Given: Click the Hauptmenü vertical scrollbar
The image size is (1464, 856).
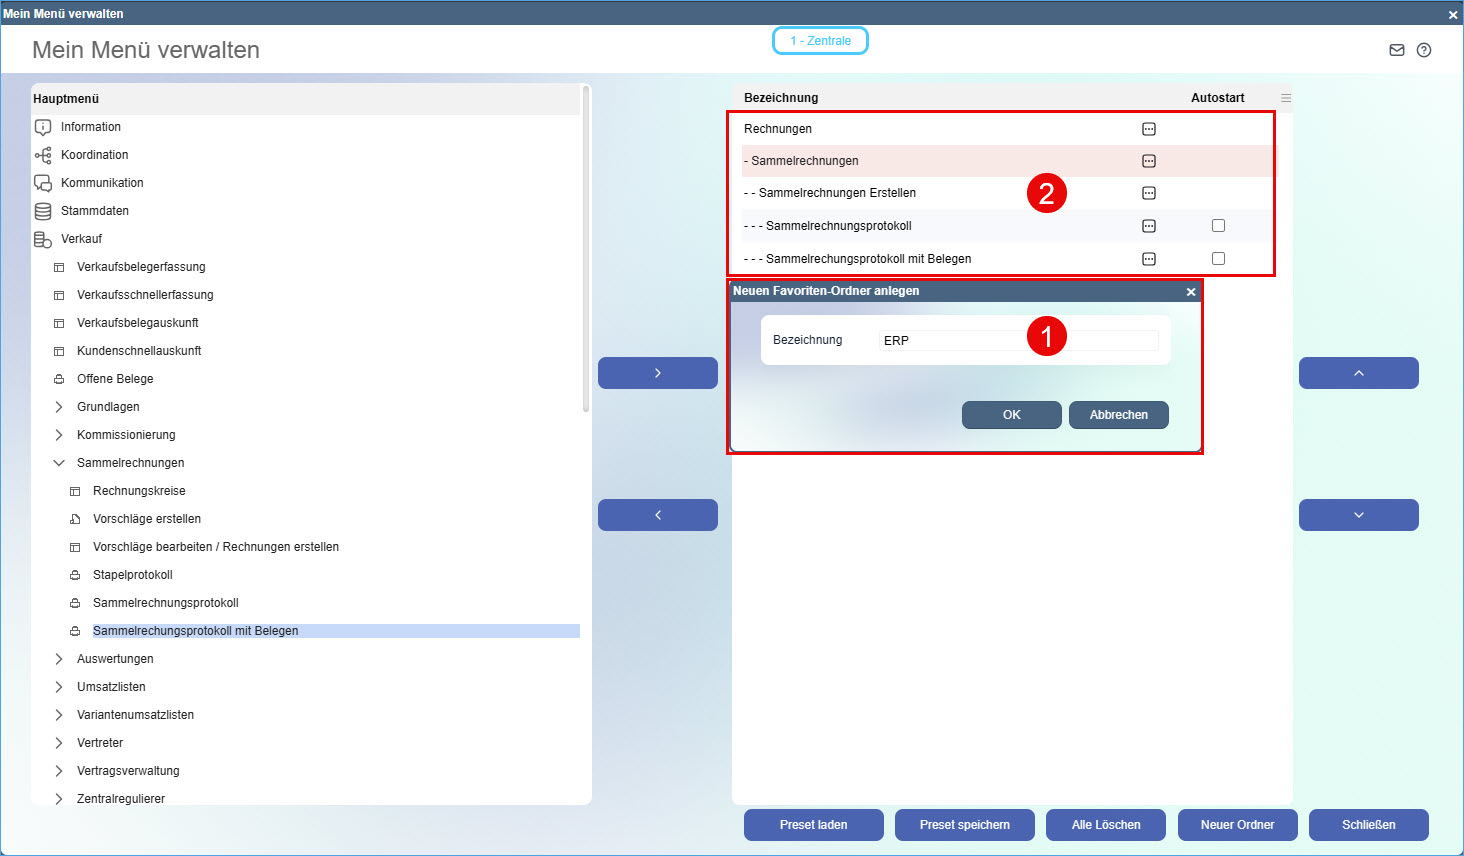Looking at the screenshot, I should [586, 248].
